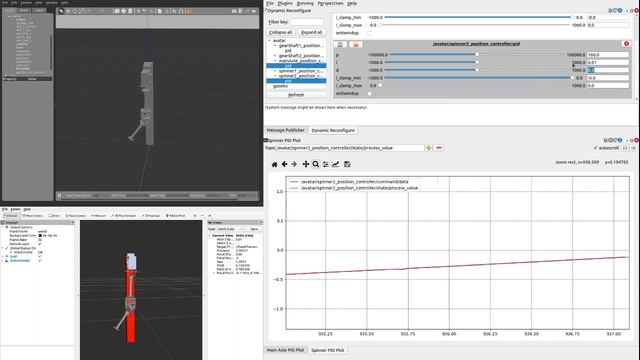Collapse spinner1_position node in tree
This screenshot has width=640, height=360.
(x=275, y=71)
